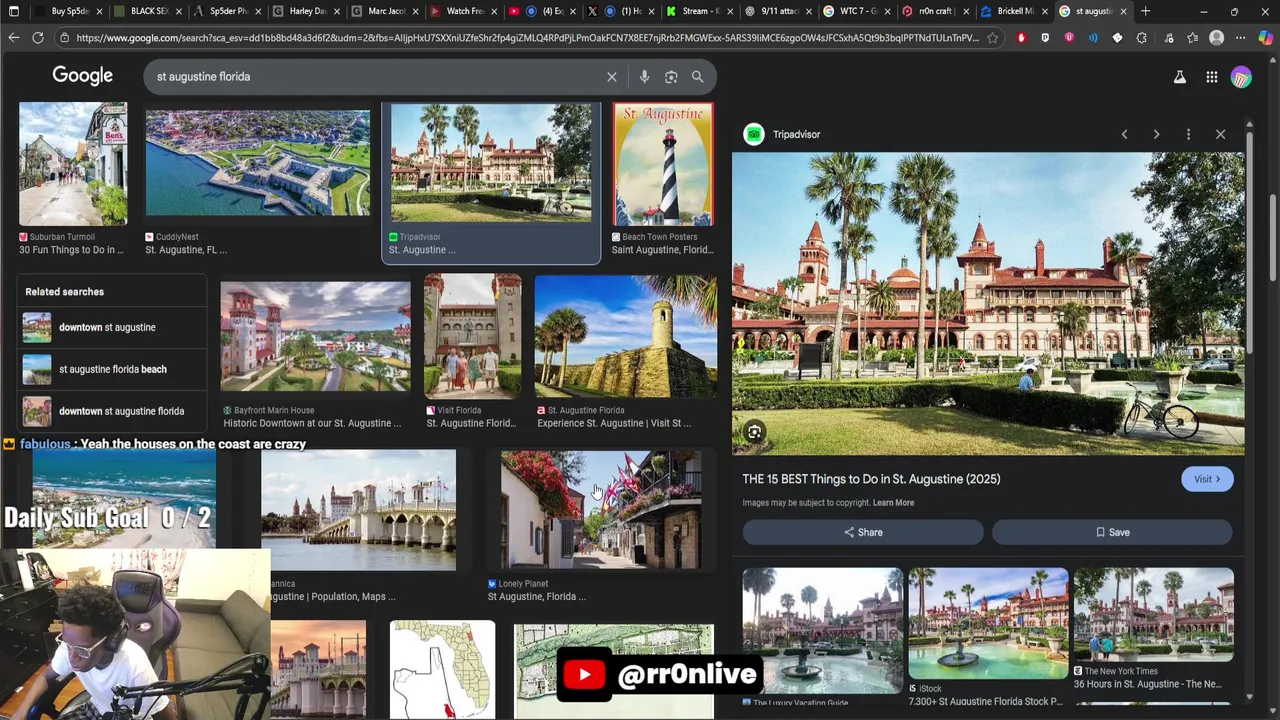Open related search downtown st augustine
This screenshot has width=1280, height=720.
(x=111, y=328)
